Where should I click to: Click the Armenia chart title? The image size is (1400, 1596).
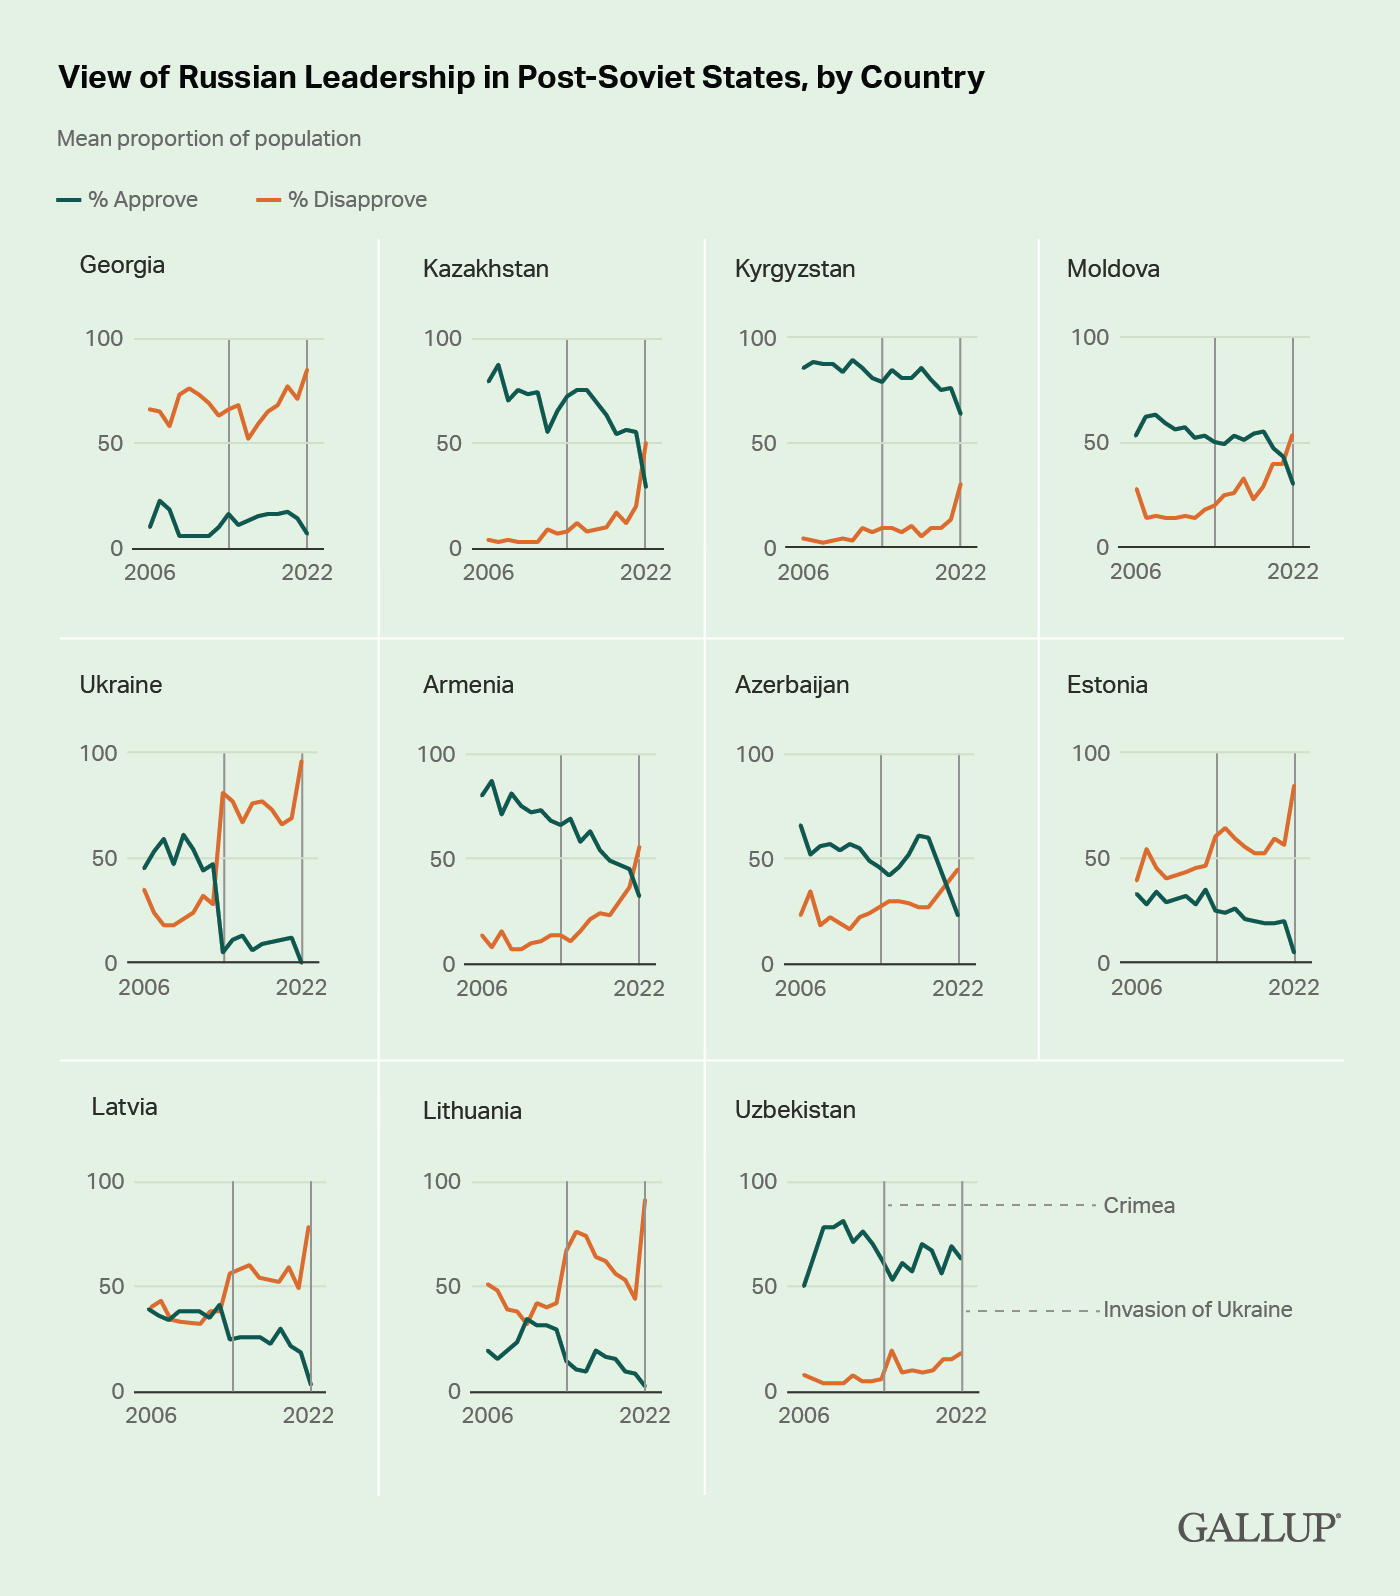(x=468, y=685)
